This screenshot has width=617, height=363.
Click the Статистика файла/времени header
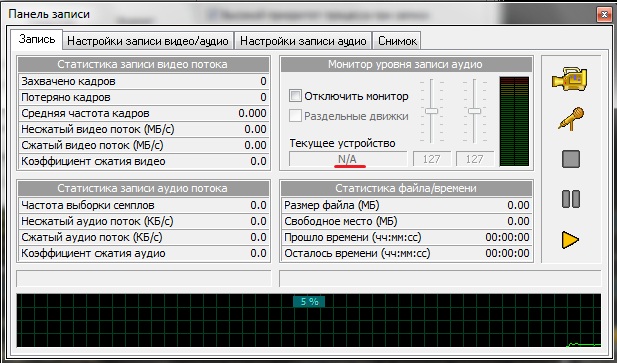pyautogui.click(x=406, y=188)
